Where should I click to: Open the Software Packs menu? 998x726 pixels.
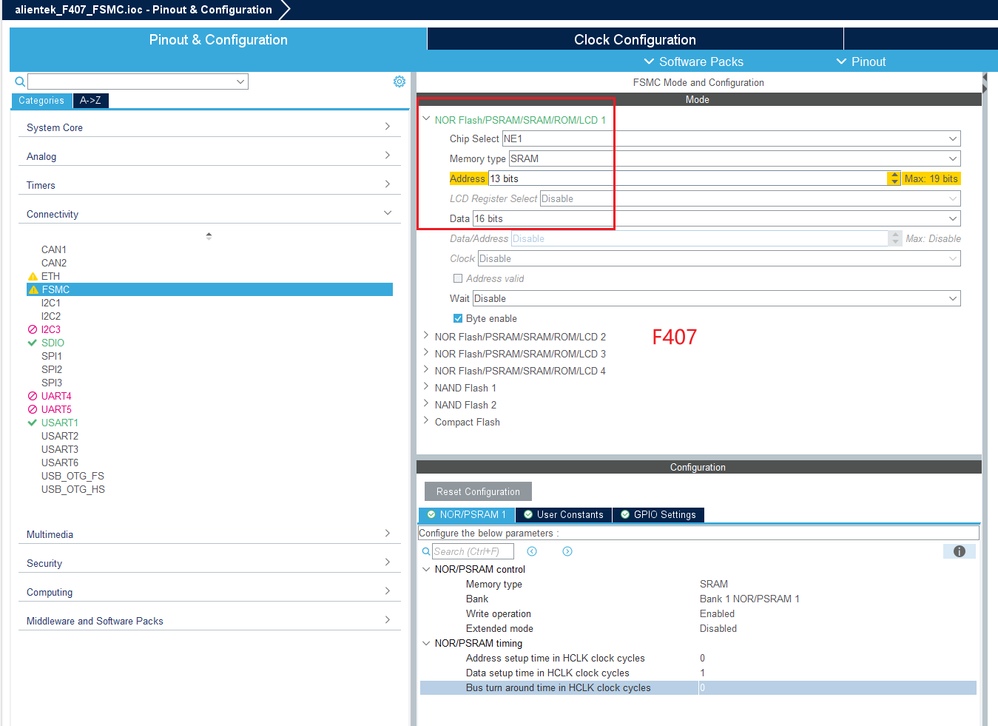pyautogui.click(x=694, y=62)
